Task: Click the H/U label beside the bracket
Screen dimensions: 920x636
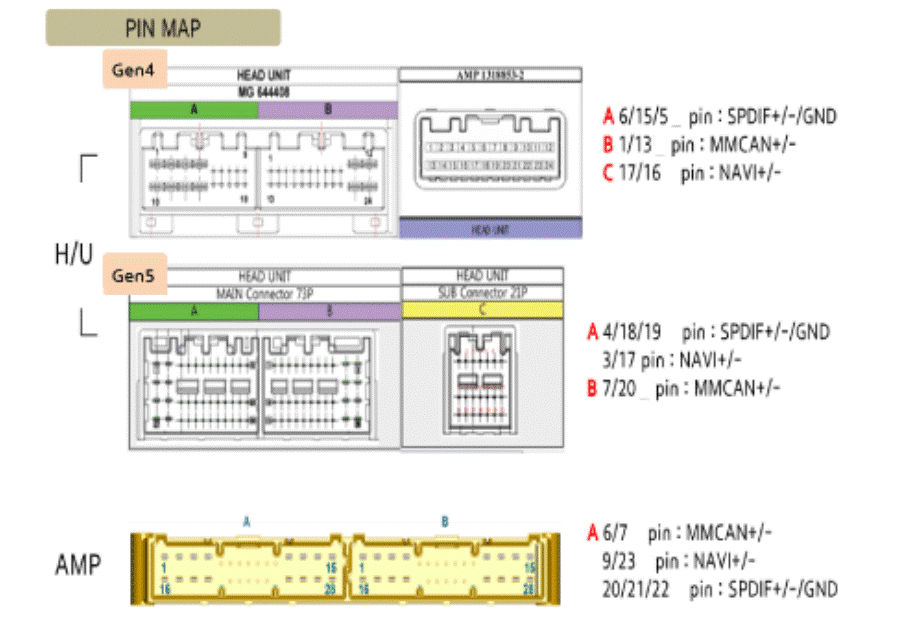Action: (x=74, y=254)
